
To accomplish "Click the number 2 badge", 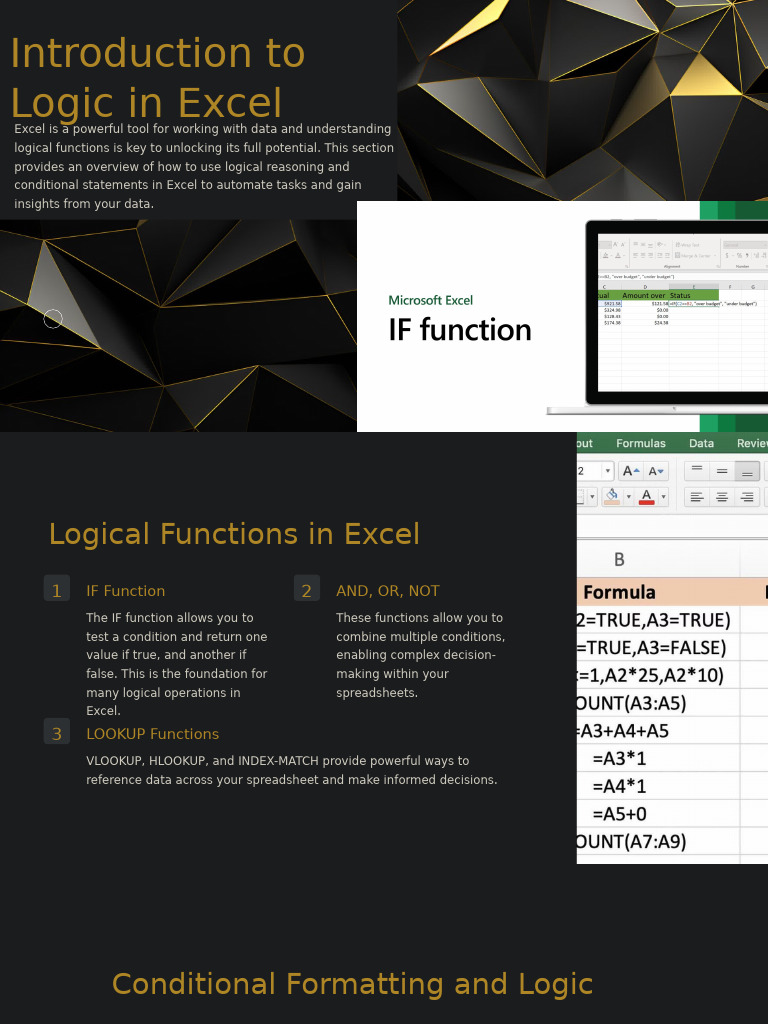I will (x=307, y=588).
